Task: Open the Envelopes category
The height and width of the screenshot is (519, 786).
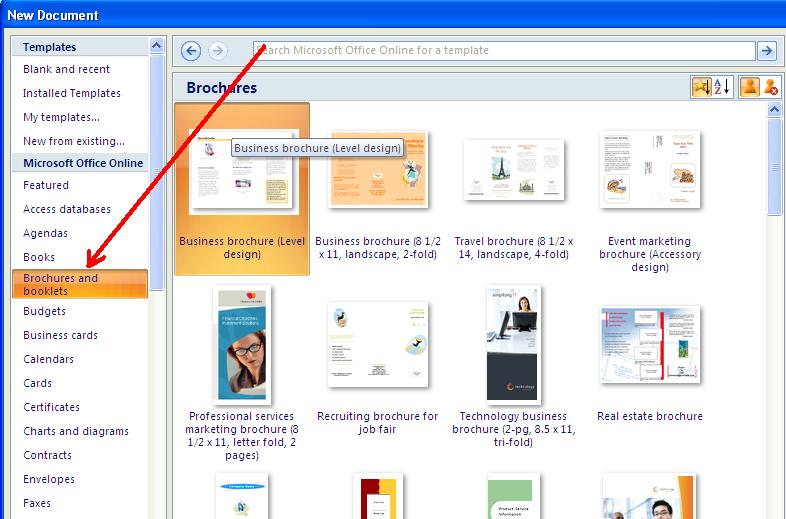Action: 49,480
